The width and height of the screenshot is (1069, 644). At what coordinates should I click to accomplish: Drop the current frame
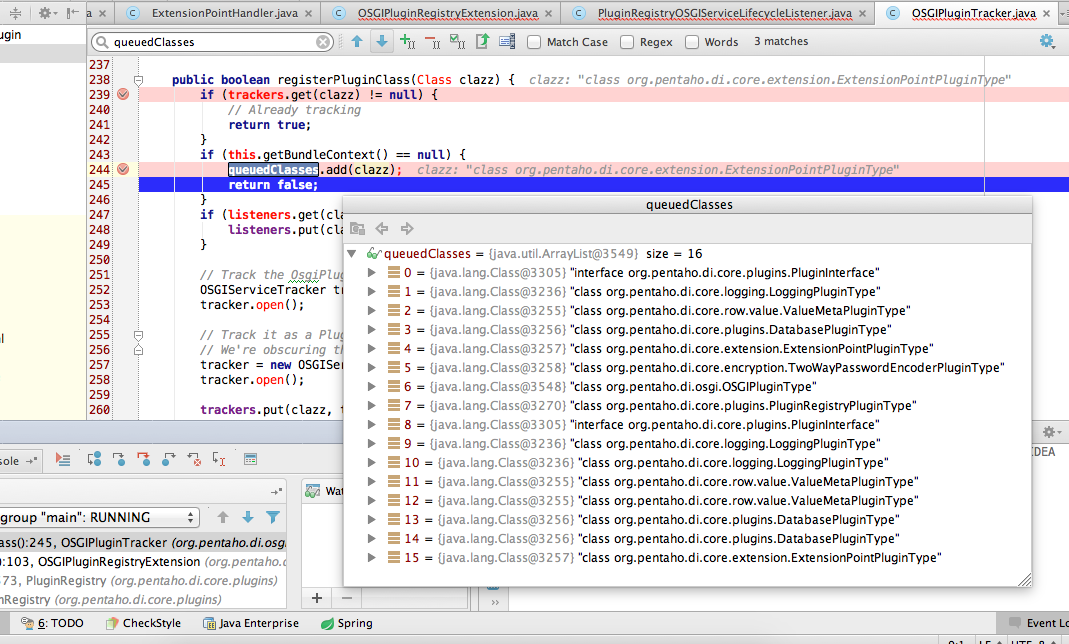tap(194, 459)
